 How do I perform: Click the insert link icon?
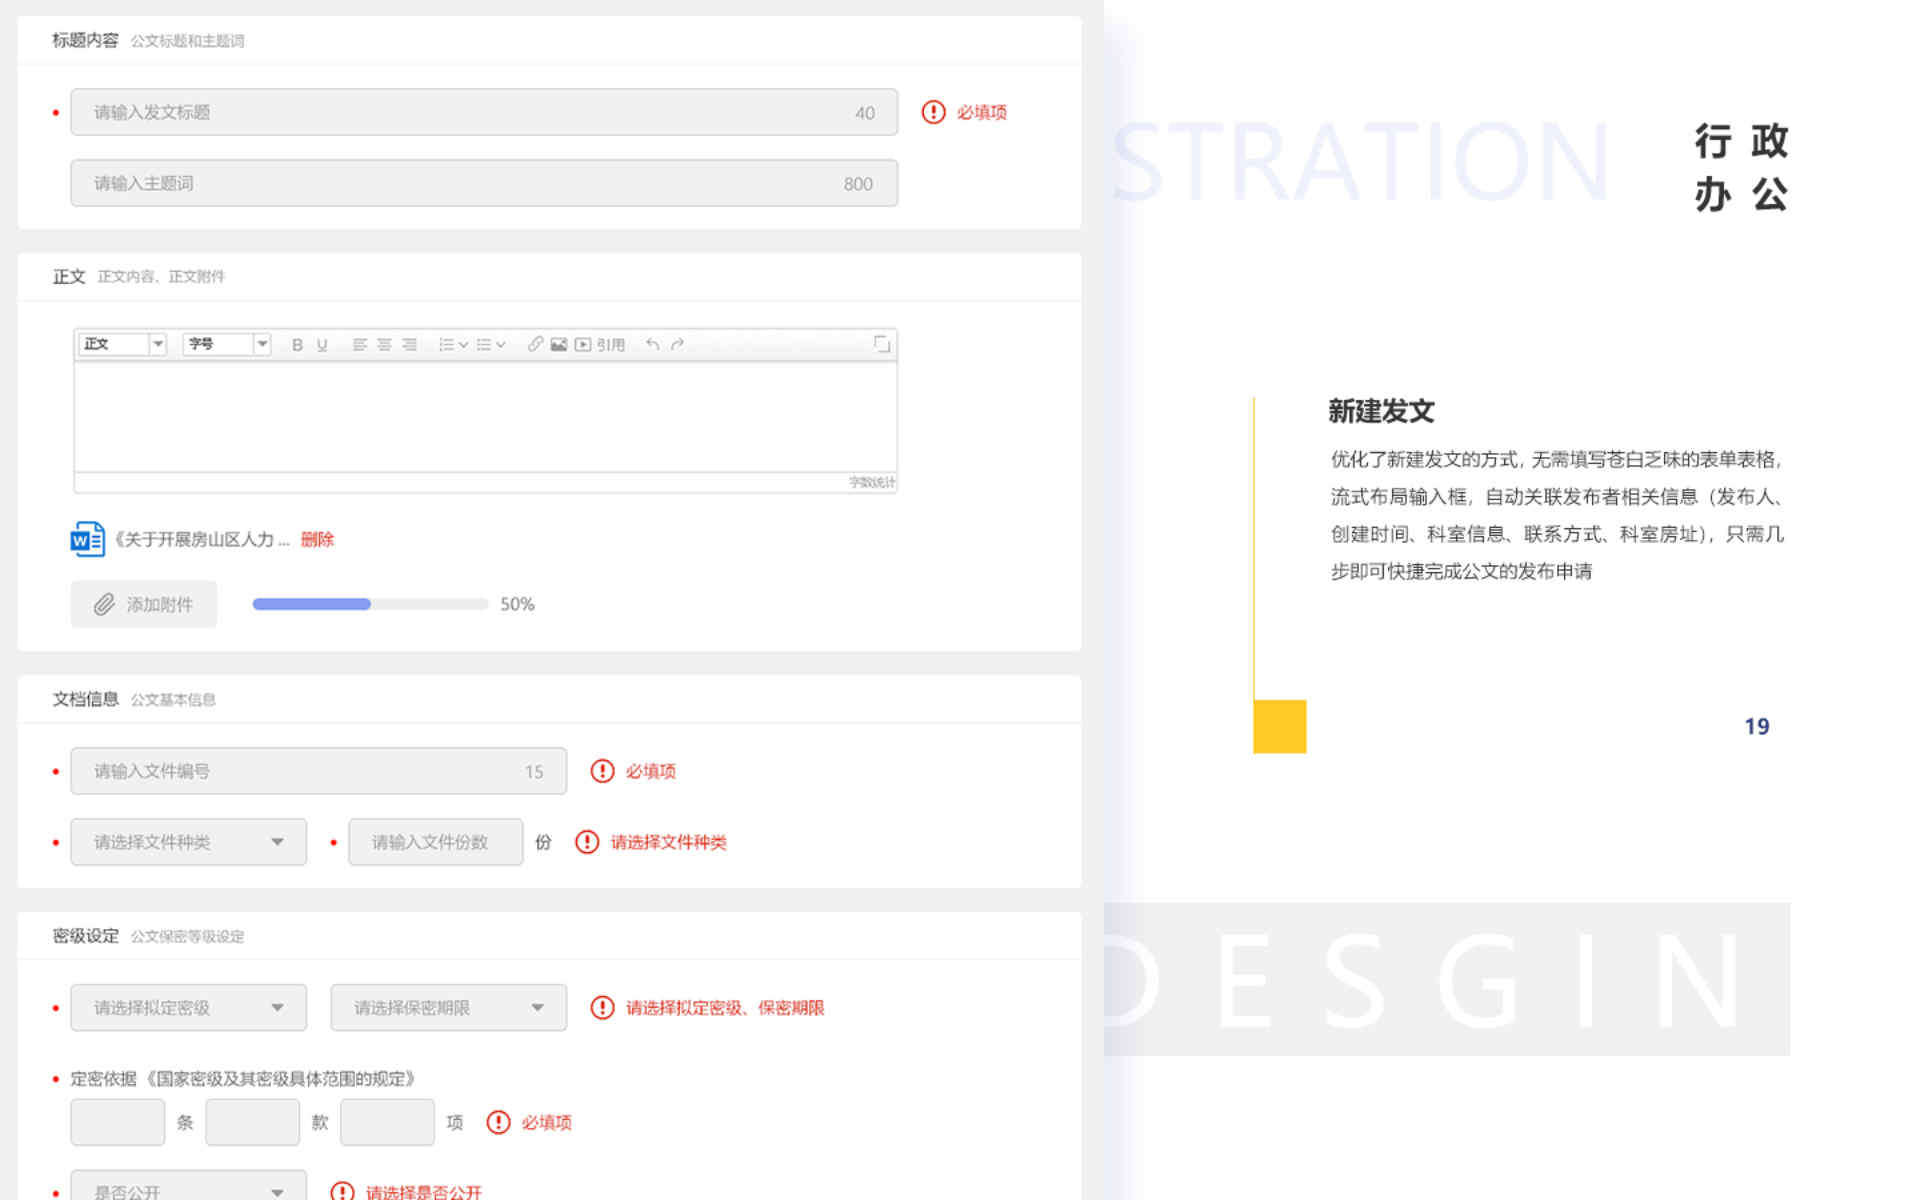[x=535, y=345]
